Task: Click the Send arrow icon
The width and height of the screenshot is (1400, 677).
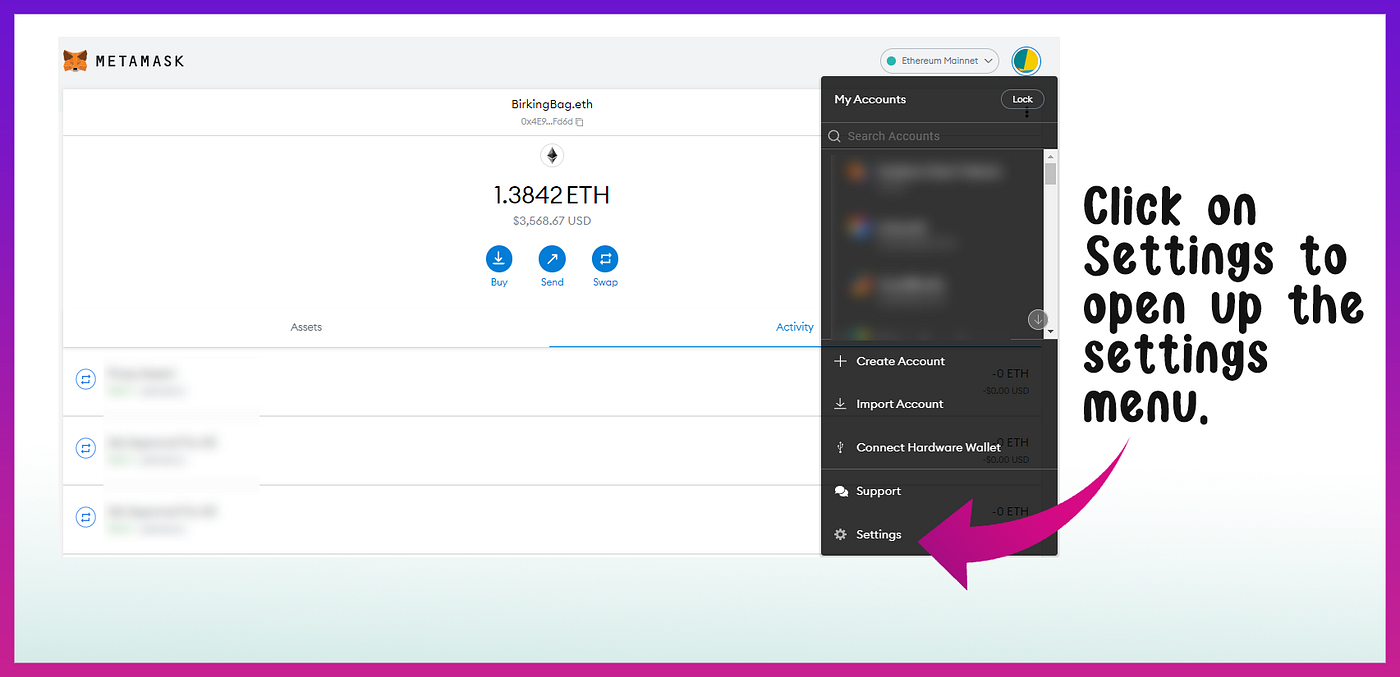Action: 552,259
